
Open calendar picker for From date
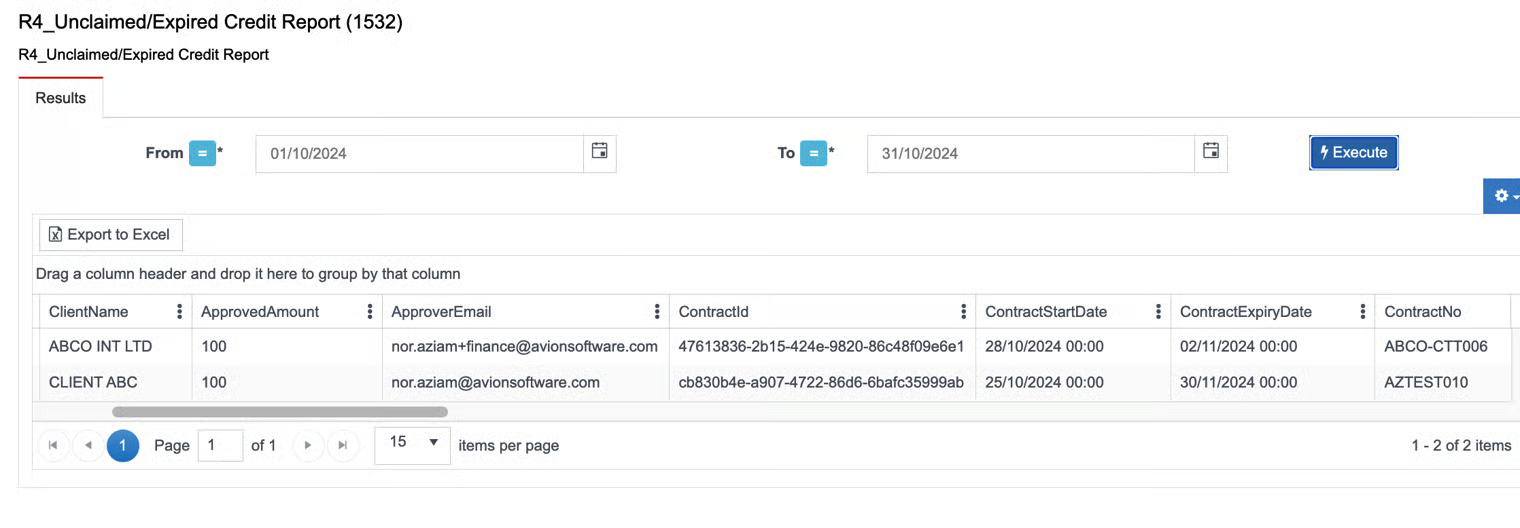point(600,153)
